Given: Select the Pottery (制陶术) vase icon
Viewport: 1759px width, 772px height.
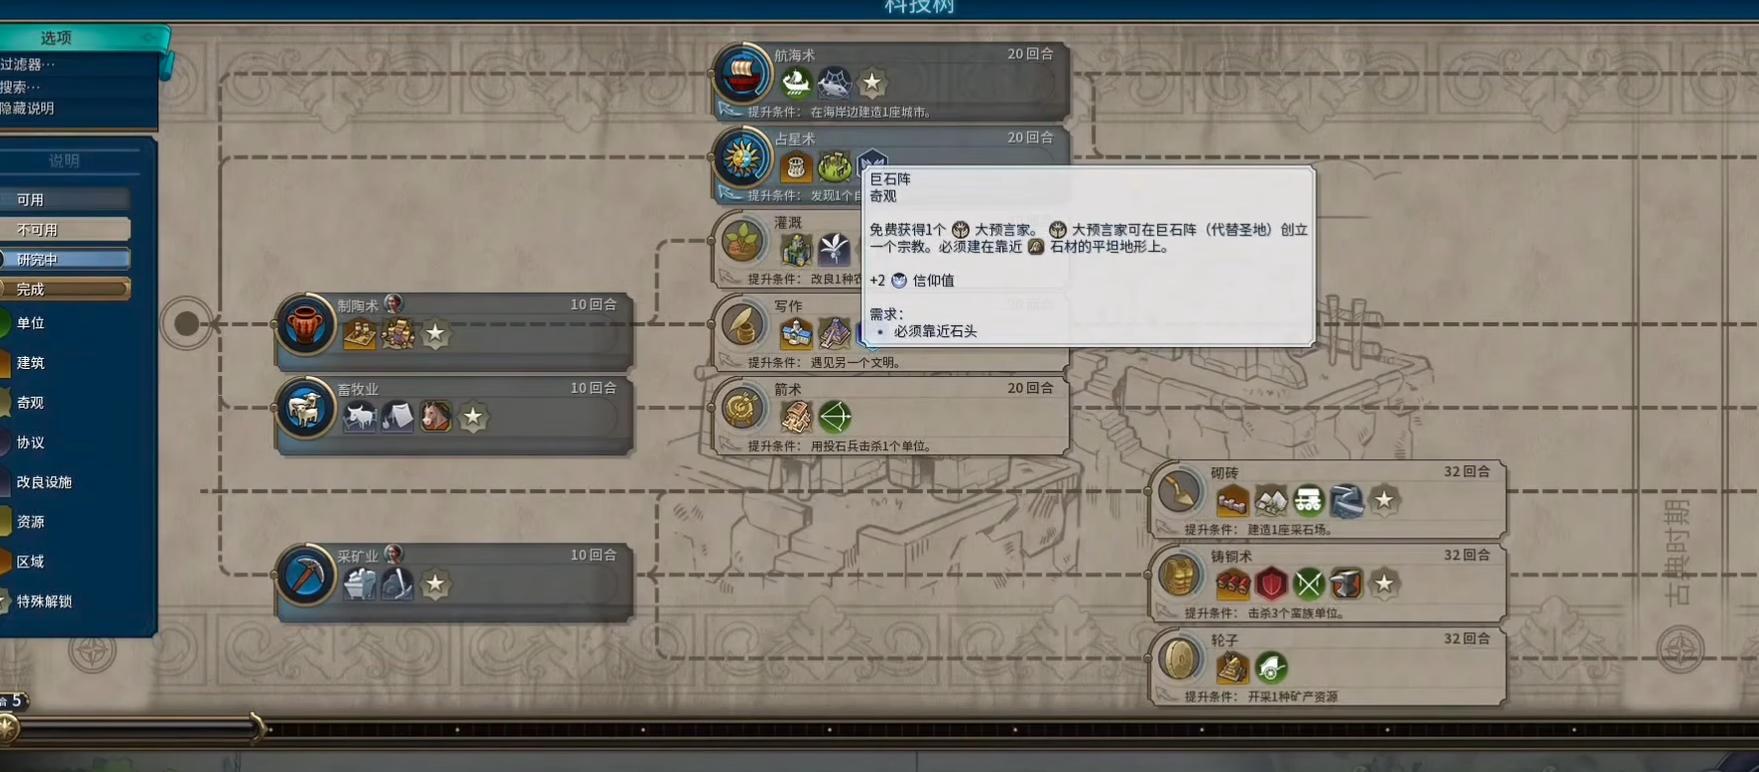Looking at the screenshot, I should coord(305,325).
